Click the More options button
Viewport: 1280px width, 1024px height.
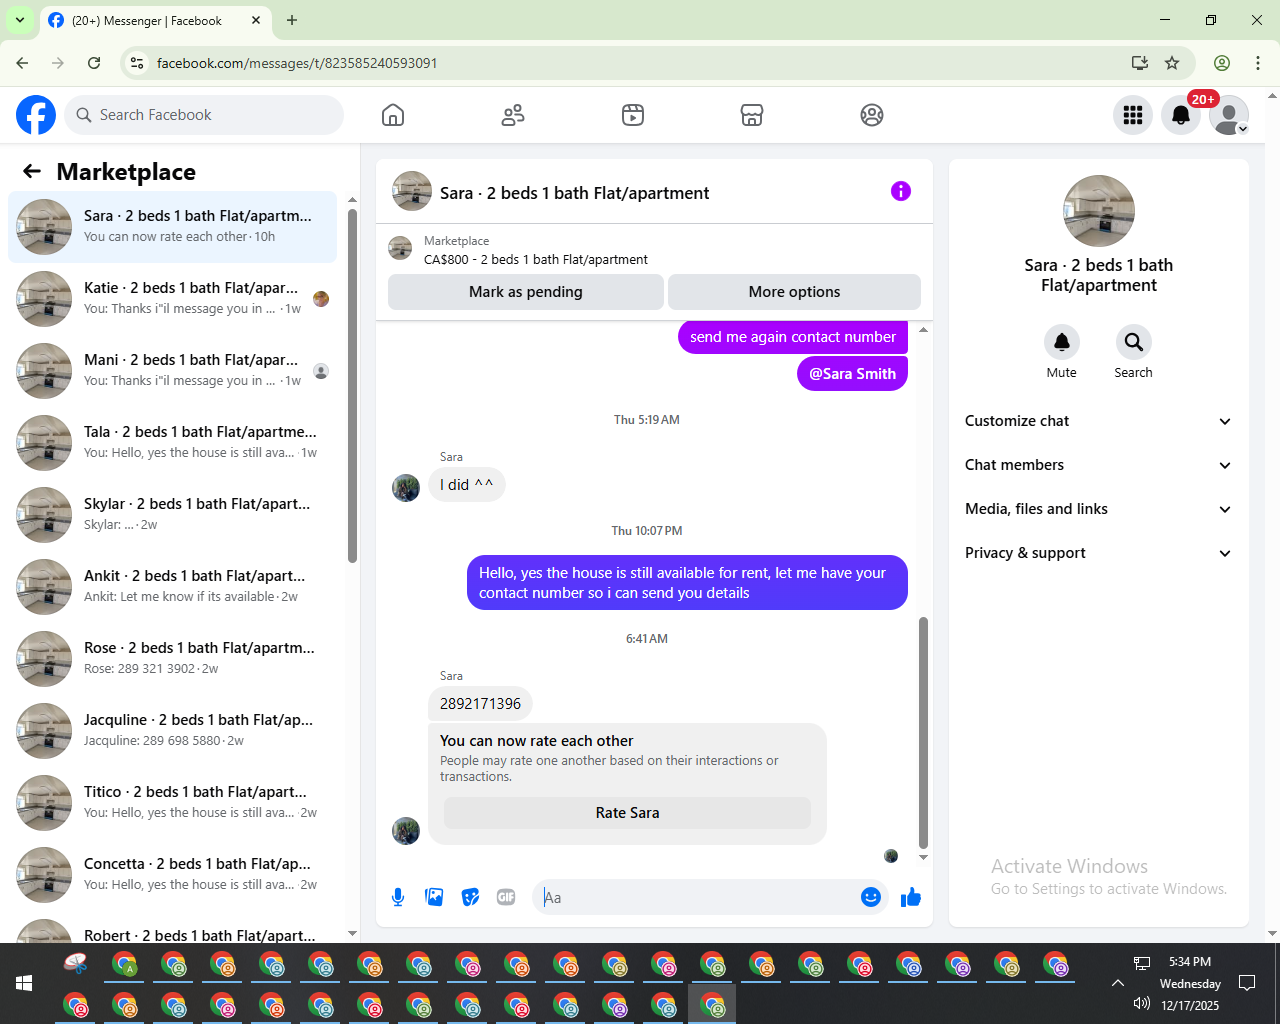pyautogui.click(x=794, y=292)
